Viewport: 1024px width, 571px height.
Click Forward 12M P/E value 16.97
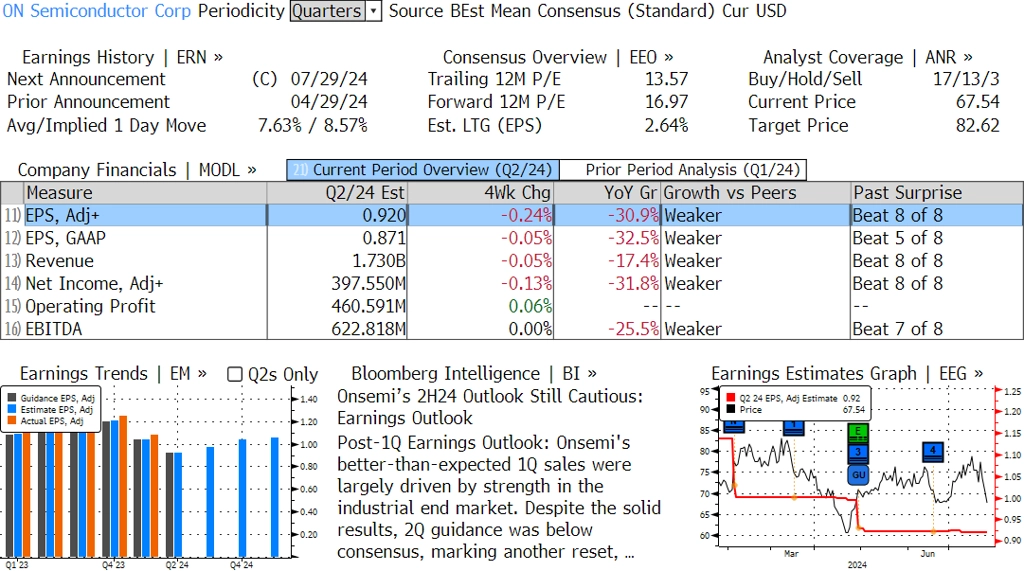coord(666,102)
